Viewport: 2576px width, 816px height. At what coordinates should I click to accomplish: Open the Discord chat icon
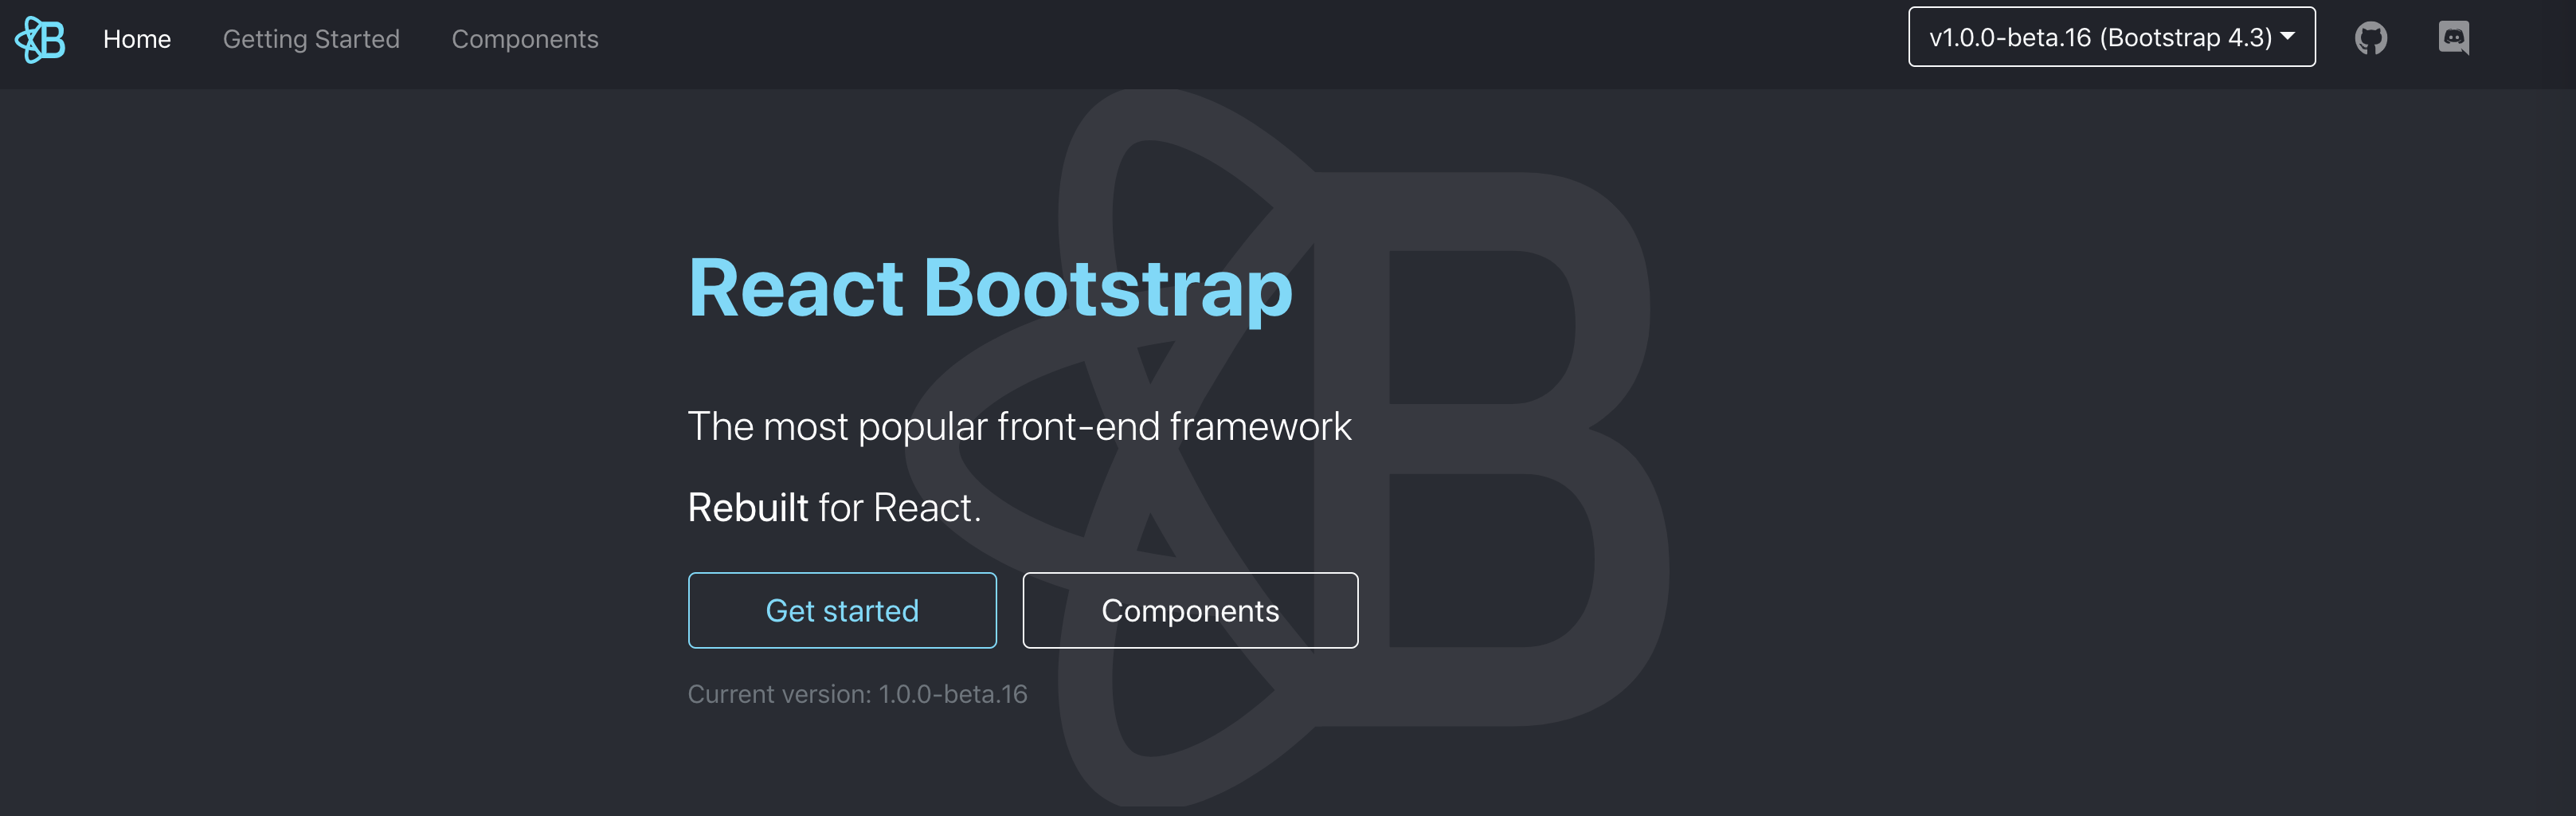(2453, 39)
